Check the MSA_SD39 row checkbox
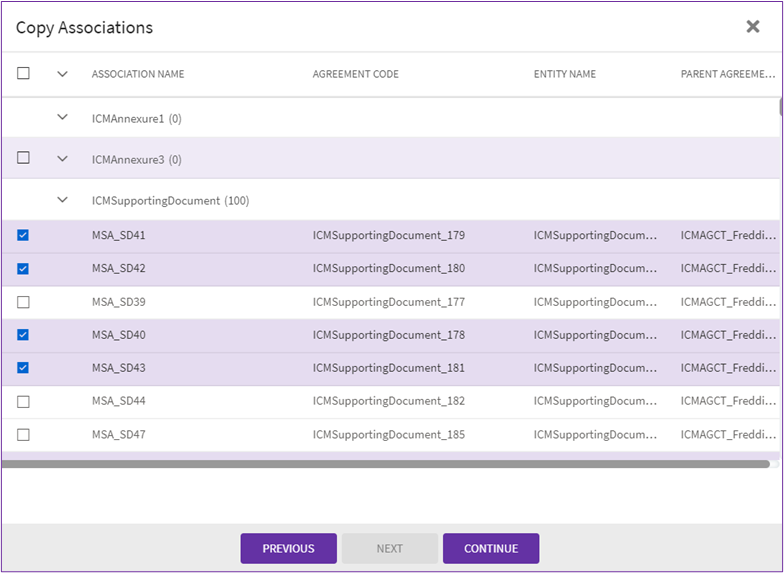Screen dimensions: 784x573 [x=24, y=302]
